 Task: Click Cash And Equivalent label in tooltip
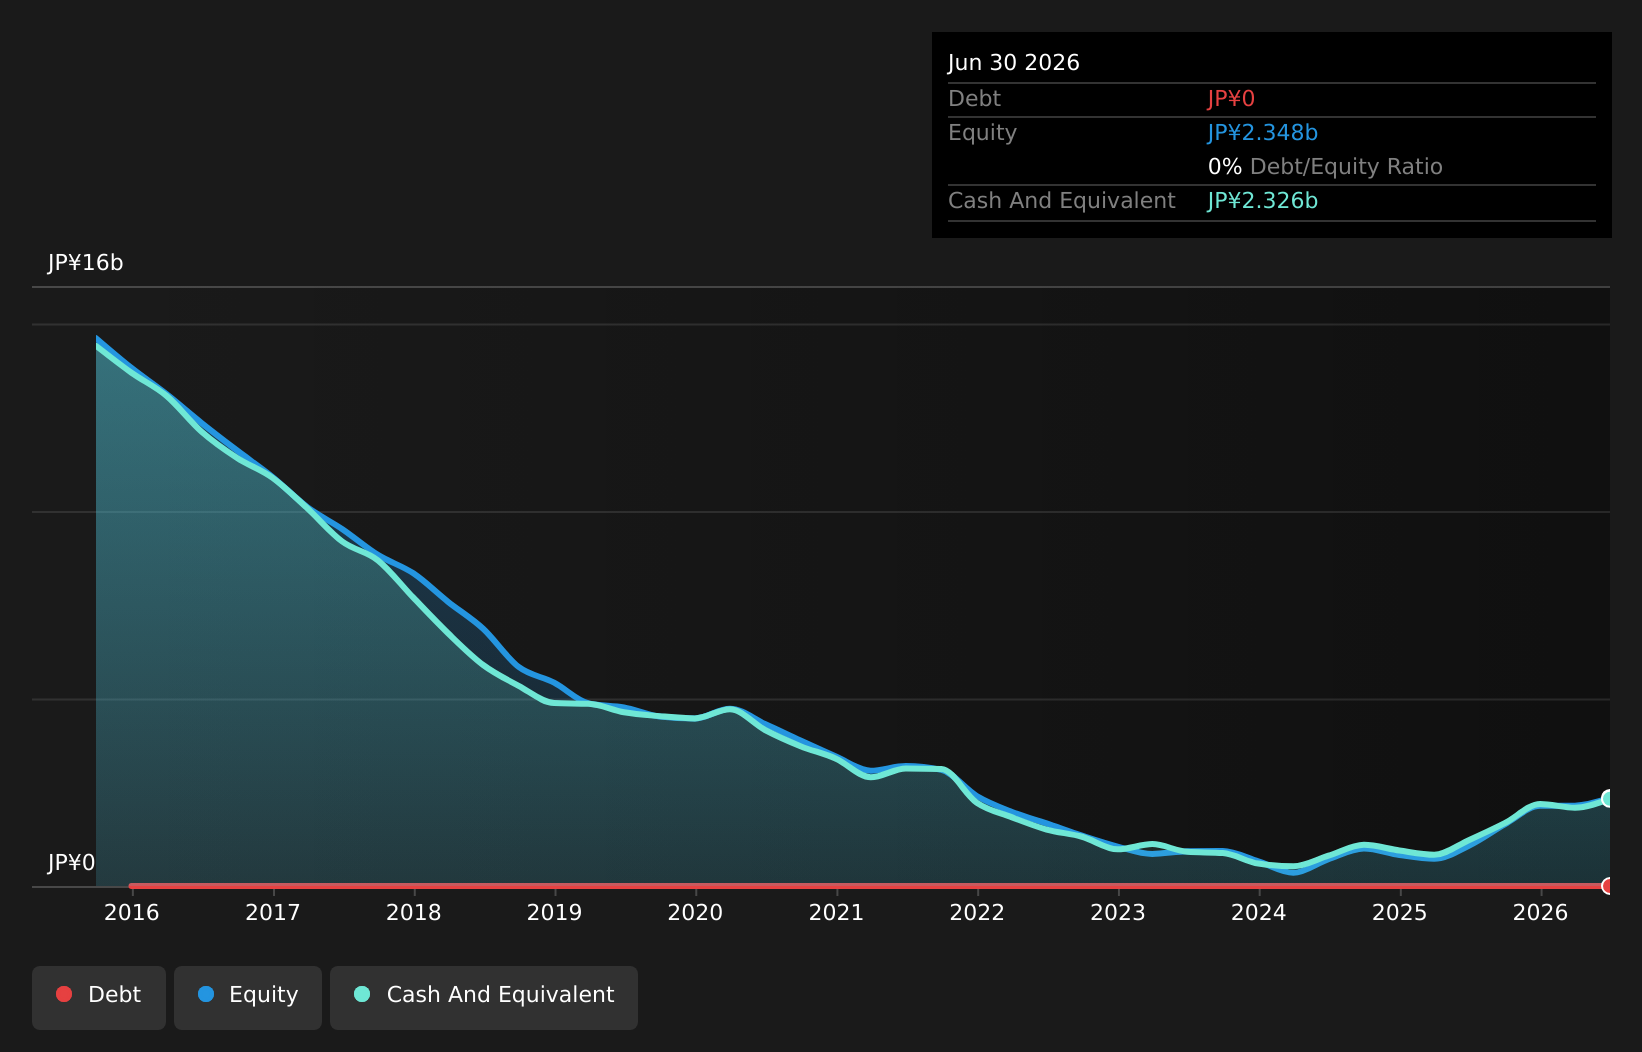[1062, 201]
